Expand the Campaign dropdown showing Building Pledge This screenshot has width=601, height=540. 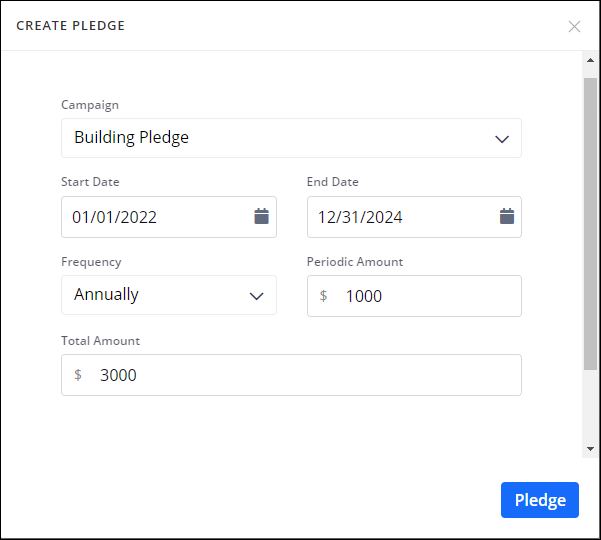pyautogui.click(x=291, y=138)
